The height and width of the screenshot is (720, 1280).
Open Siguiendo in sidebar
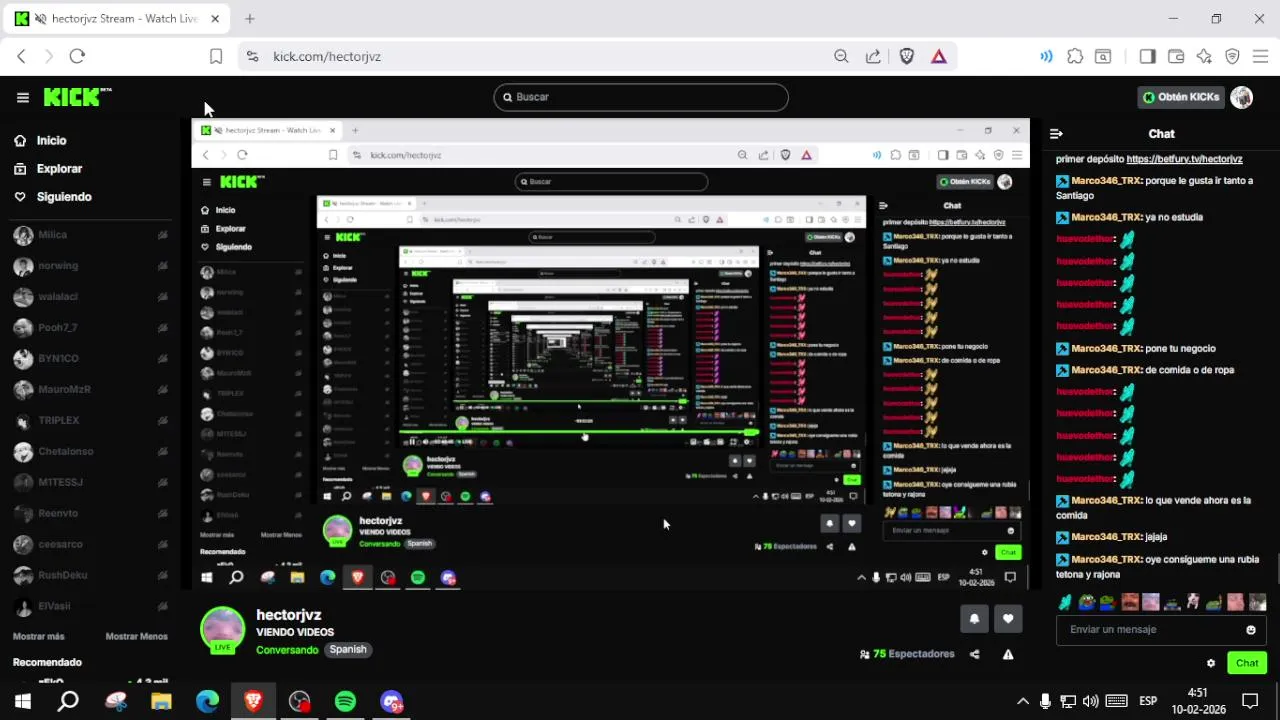[52, 197]
